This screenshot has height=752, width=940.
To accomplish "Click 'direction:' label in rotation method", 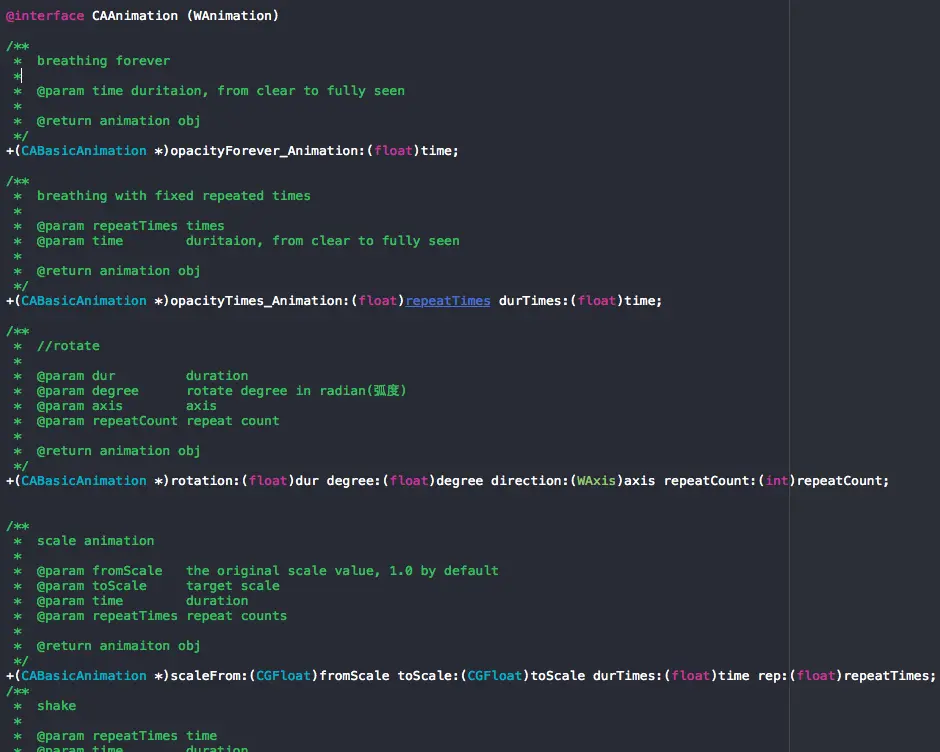I will (529, 480).
